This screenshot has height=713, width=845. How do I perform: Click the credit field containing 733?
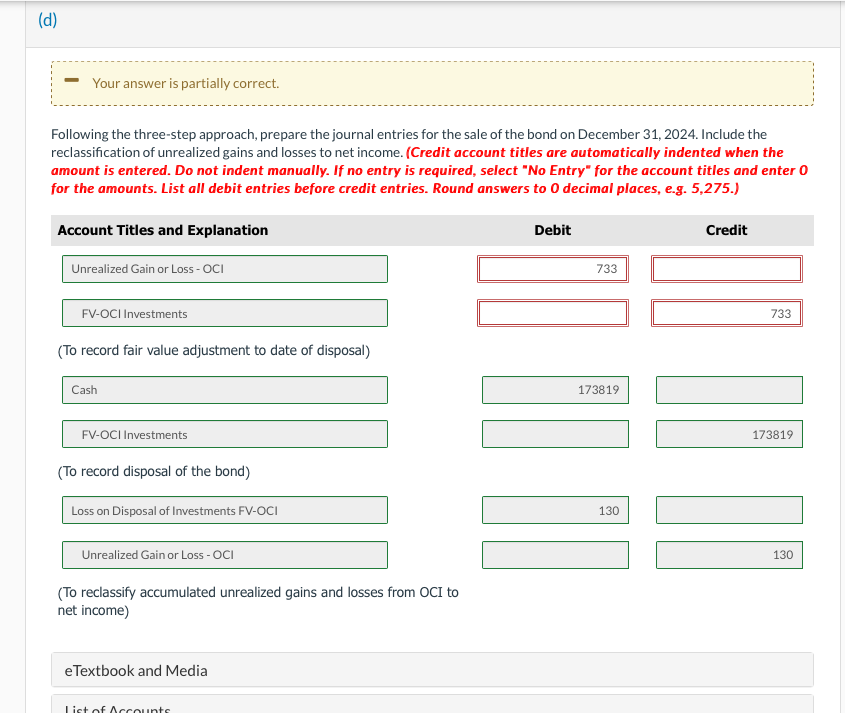[726, 312]
